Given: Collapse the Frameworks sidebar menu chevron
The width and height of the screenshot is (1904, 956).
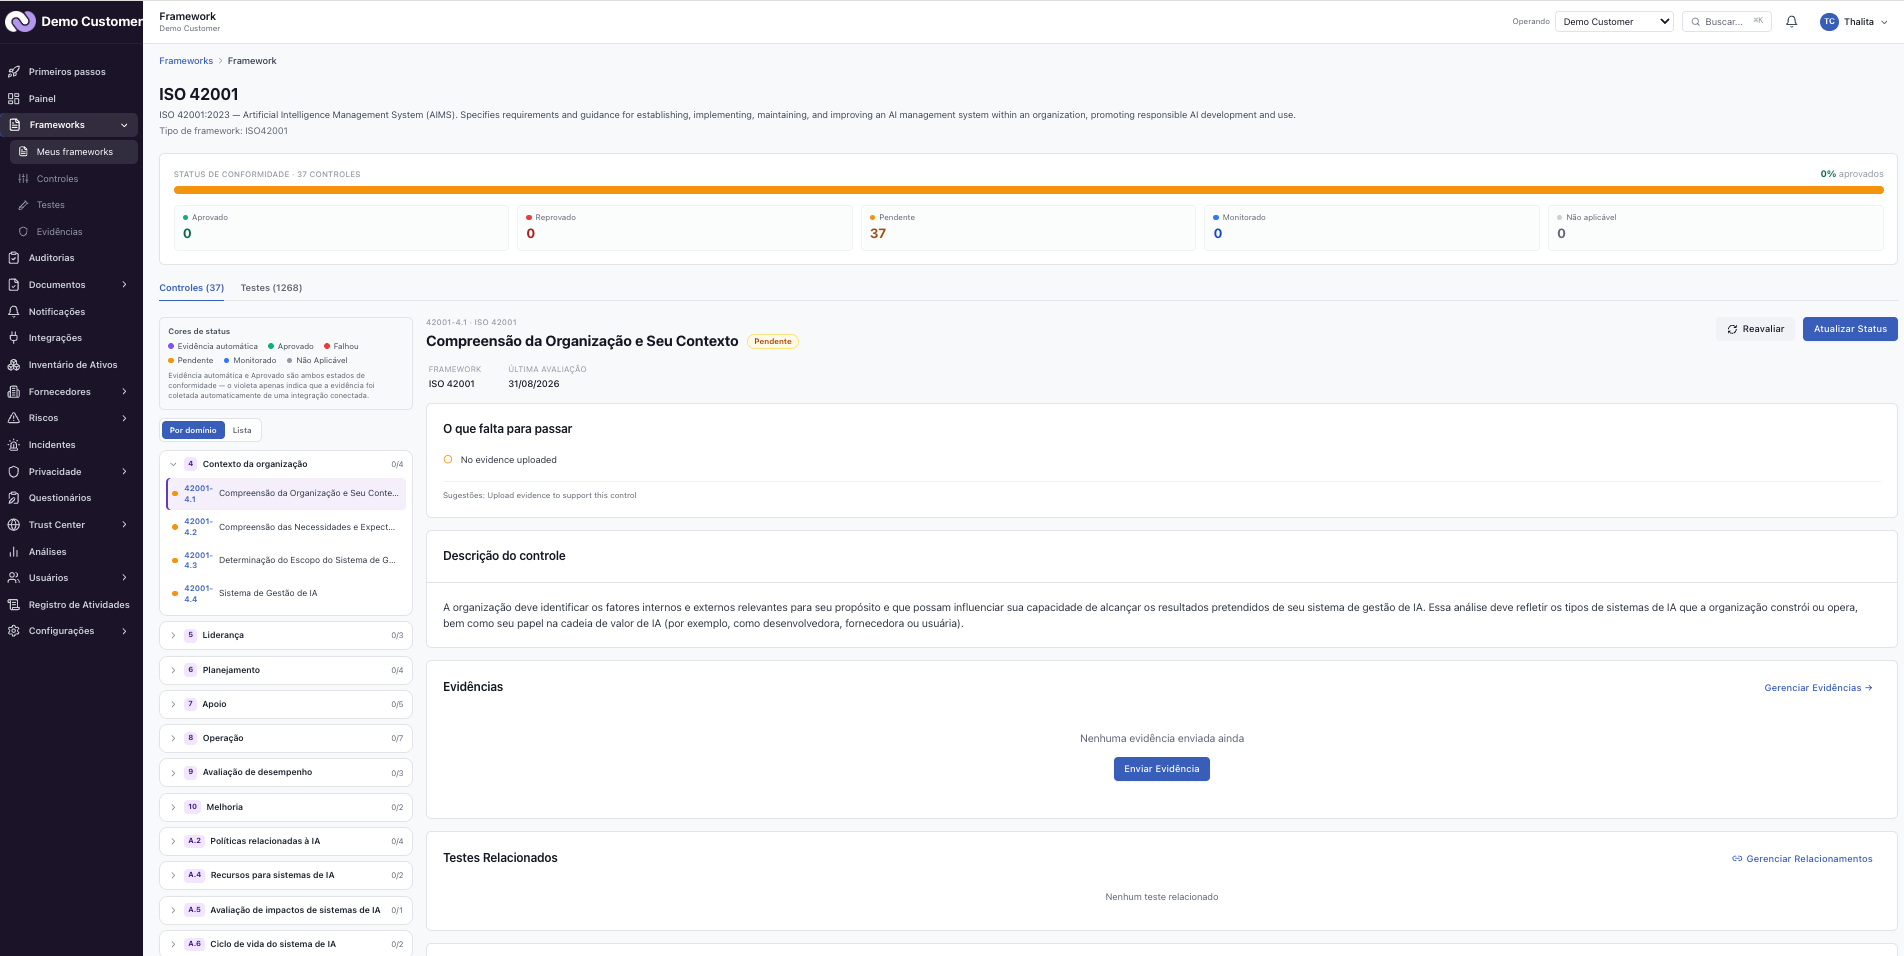Looking at the screenshot, I should (x=124, y=125).
